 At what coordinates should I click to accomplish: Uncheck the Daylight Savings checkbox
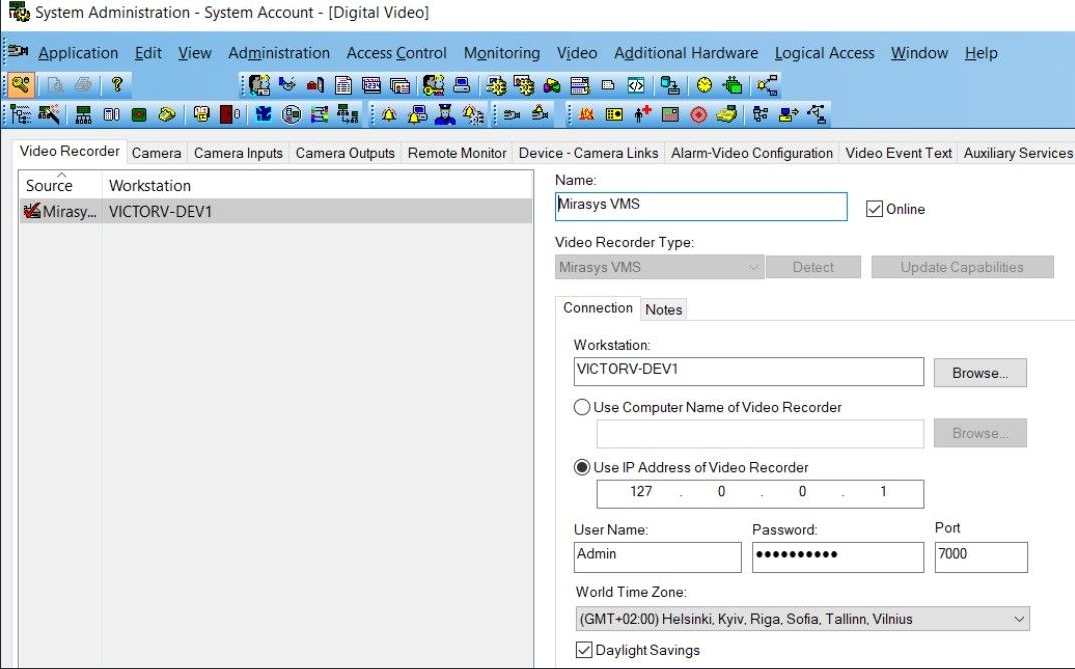(584, 650)
